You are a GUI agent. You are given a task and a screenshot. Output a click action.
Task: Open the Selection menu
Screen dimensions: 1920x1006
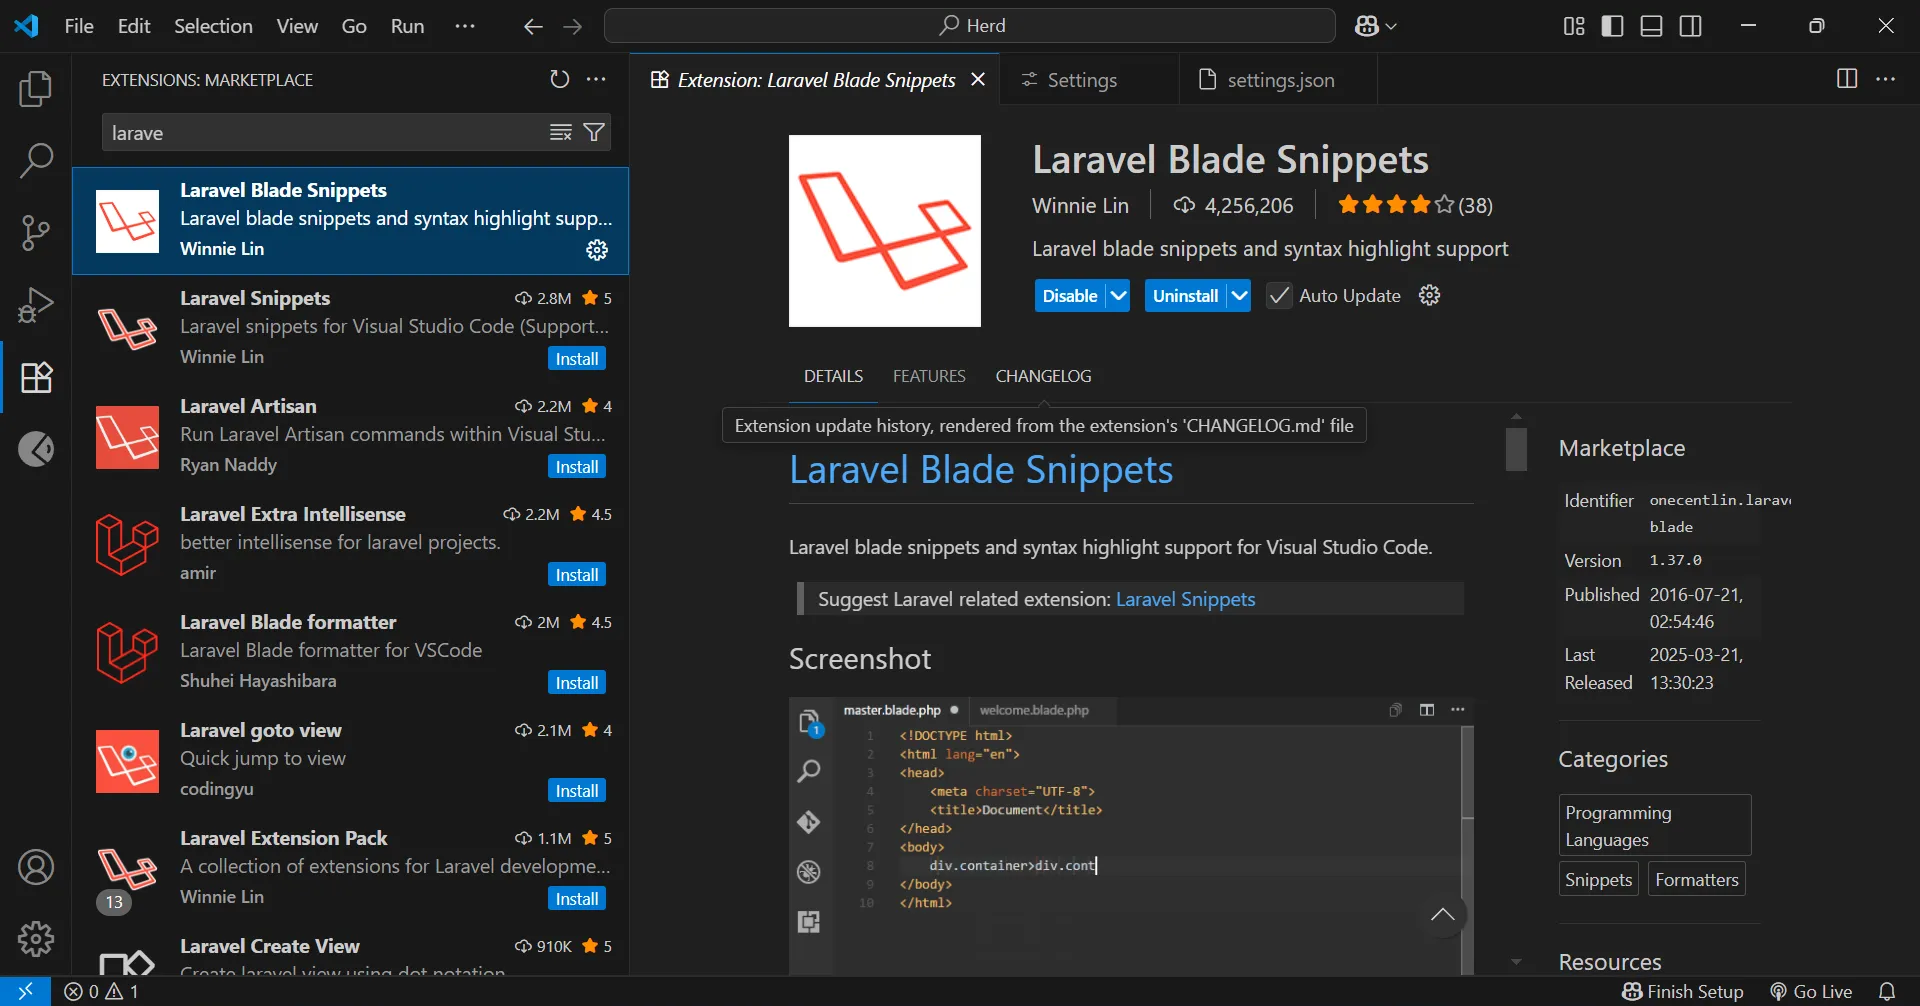(x=213, y=26)
